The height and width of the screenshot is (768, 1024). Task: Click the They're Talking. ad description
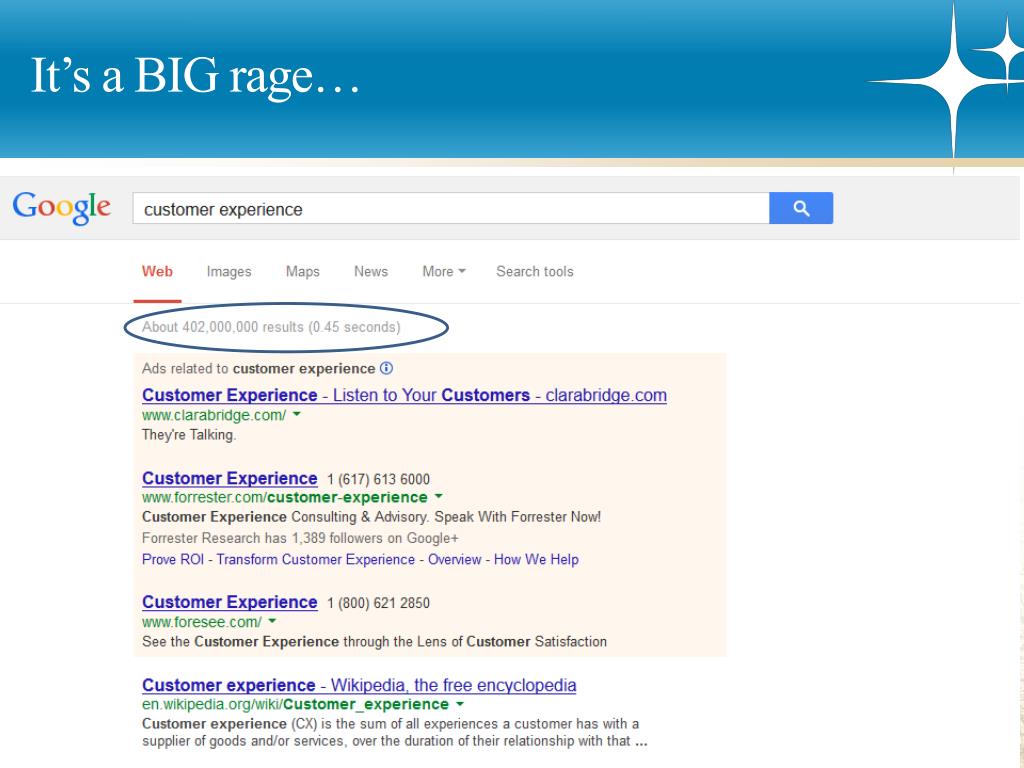[x=189, y=435]
